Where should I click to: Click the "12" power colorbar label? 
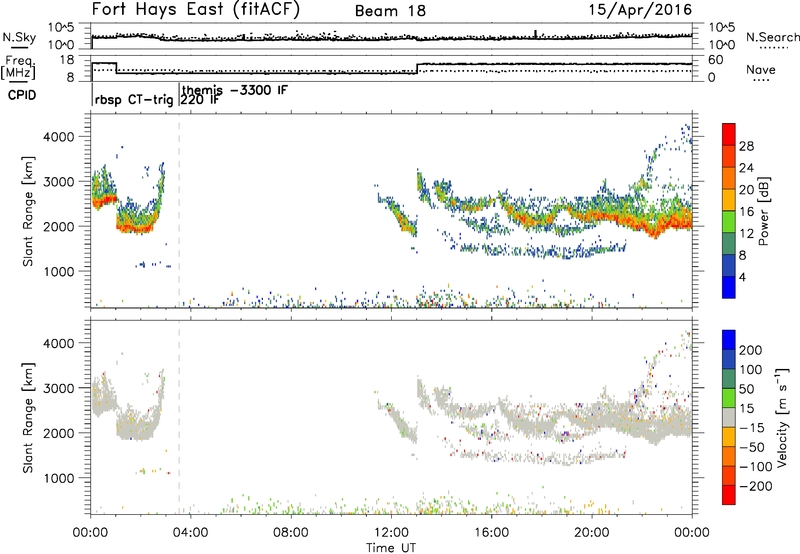coord(746,234)
